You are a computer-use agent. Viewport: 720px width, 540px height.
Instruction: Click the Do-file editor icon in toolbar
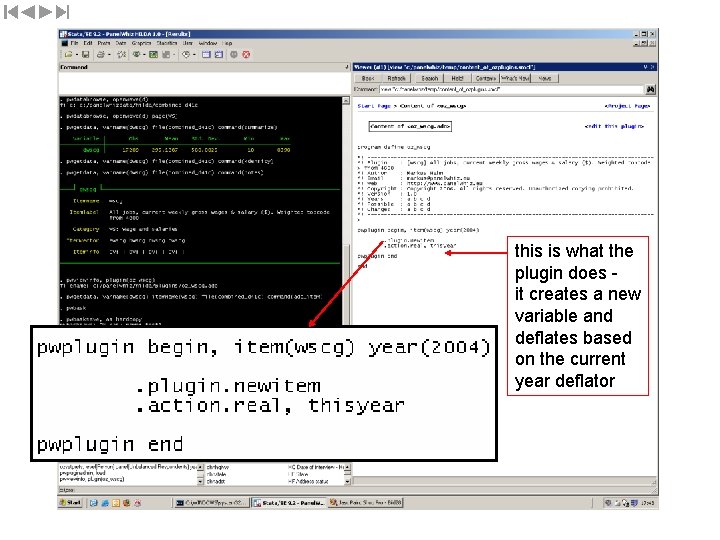166,55
